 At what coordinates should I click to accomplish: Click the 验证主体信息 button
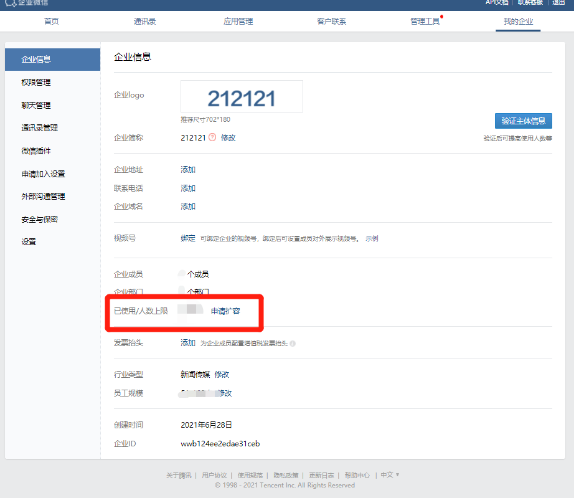[x=523, y=121]
